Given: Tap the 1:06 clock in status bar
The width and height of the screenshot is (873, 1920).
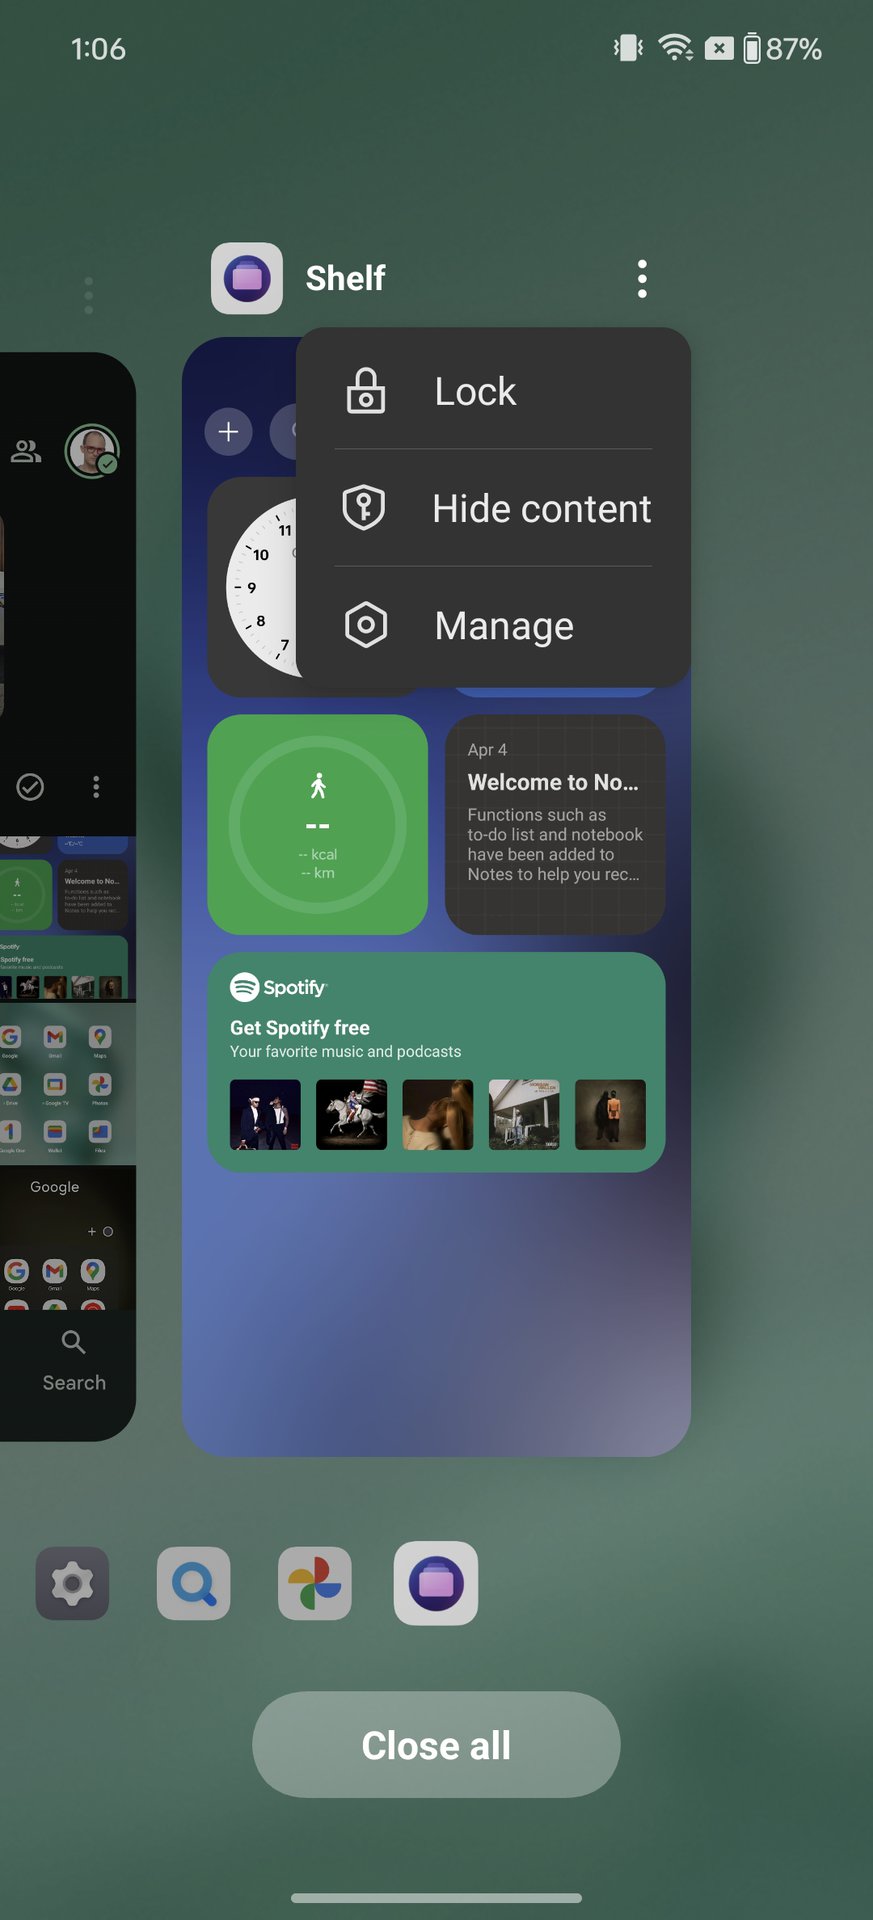Looking at the screenshot, I should tap(98, 49).
